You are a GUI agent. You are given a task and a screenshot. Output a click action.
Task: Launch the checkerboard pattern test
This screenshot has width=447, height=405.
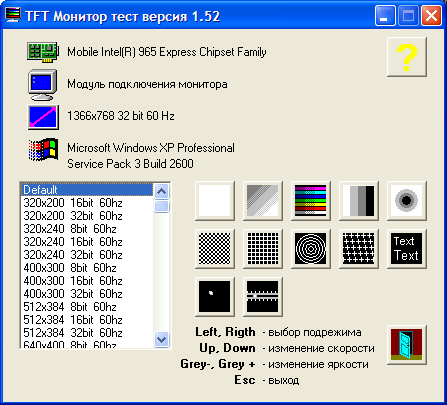pos(215,249)
